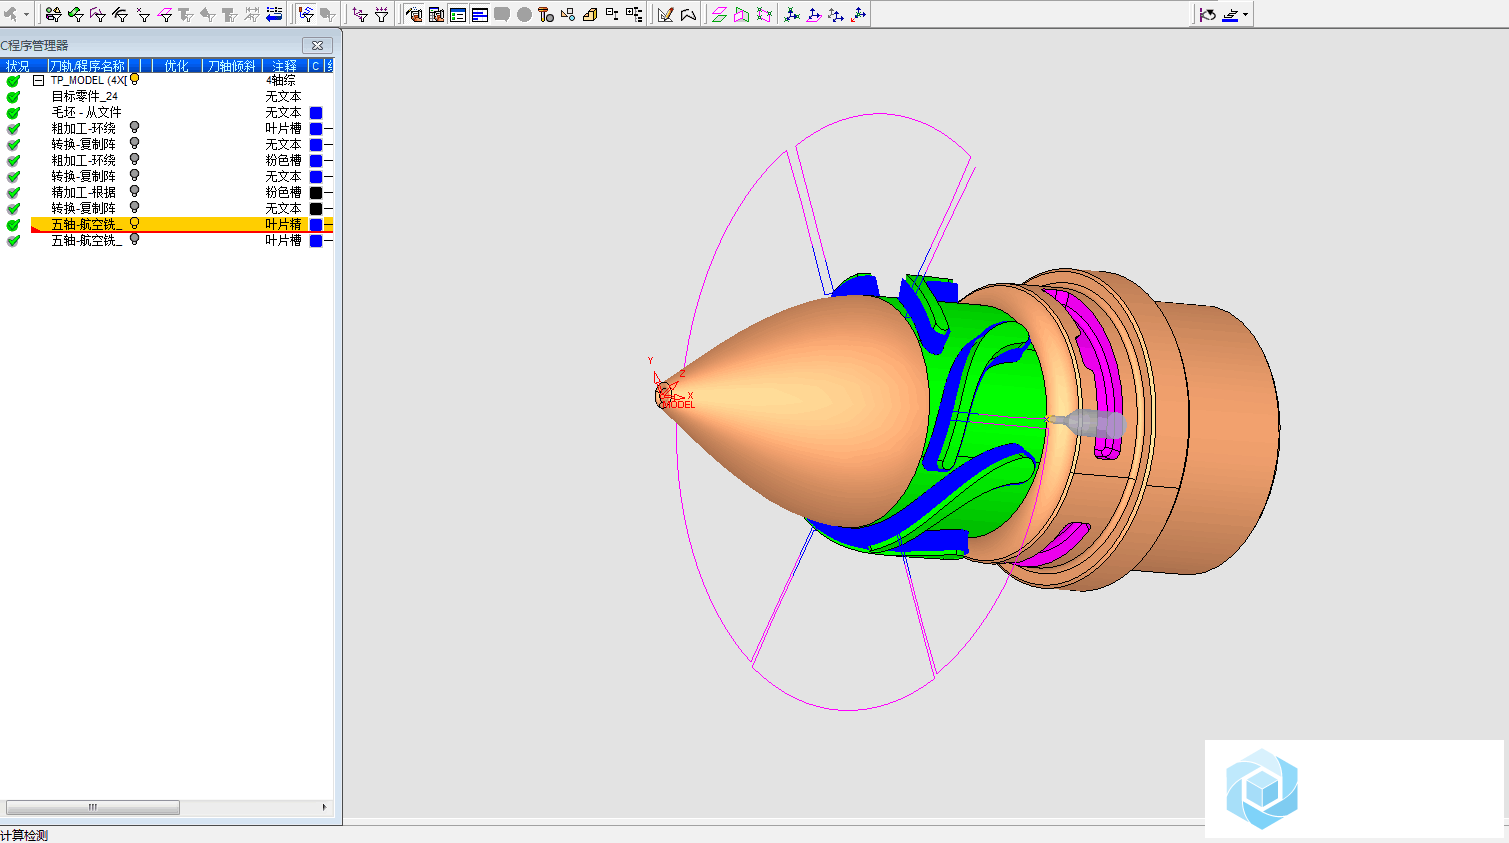This screenshot has height=843, width=1509.
Task: Select the green and magenta folded plane icon
Action: point(741,14)
